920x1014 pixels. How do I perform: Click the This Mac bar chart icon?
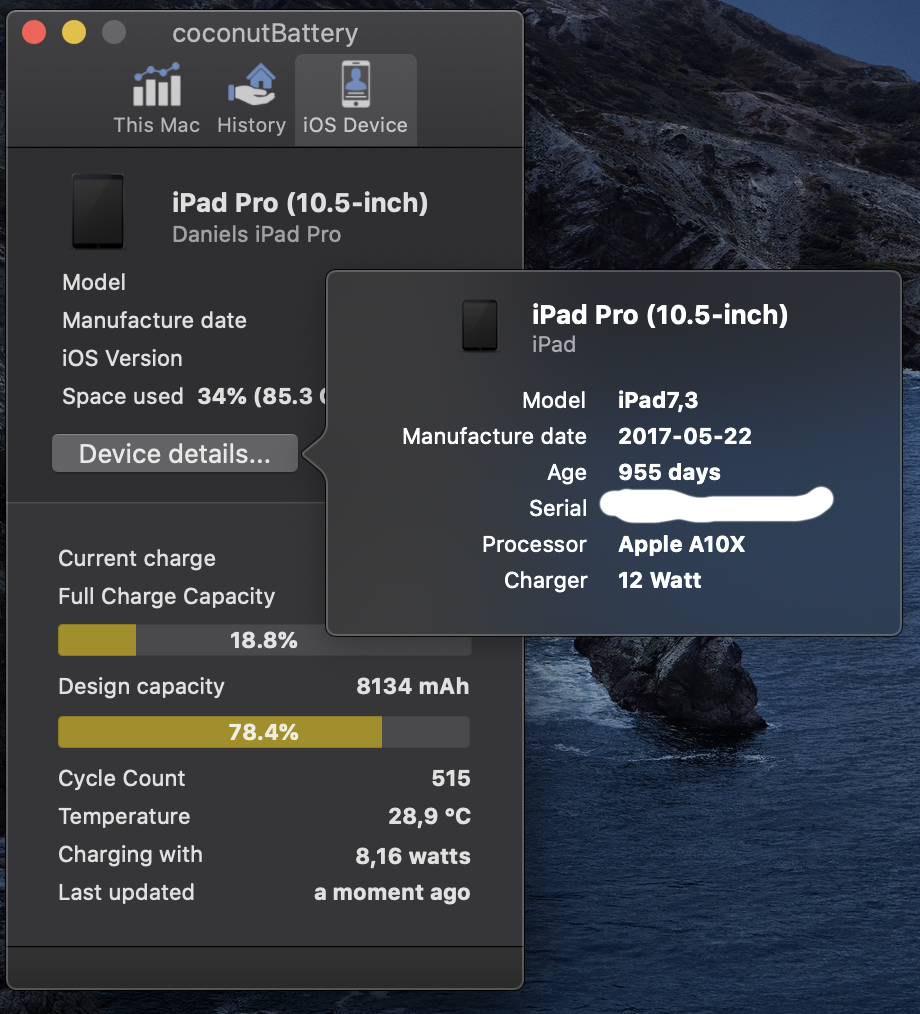click(x=156, y=85)
